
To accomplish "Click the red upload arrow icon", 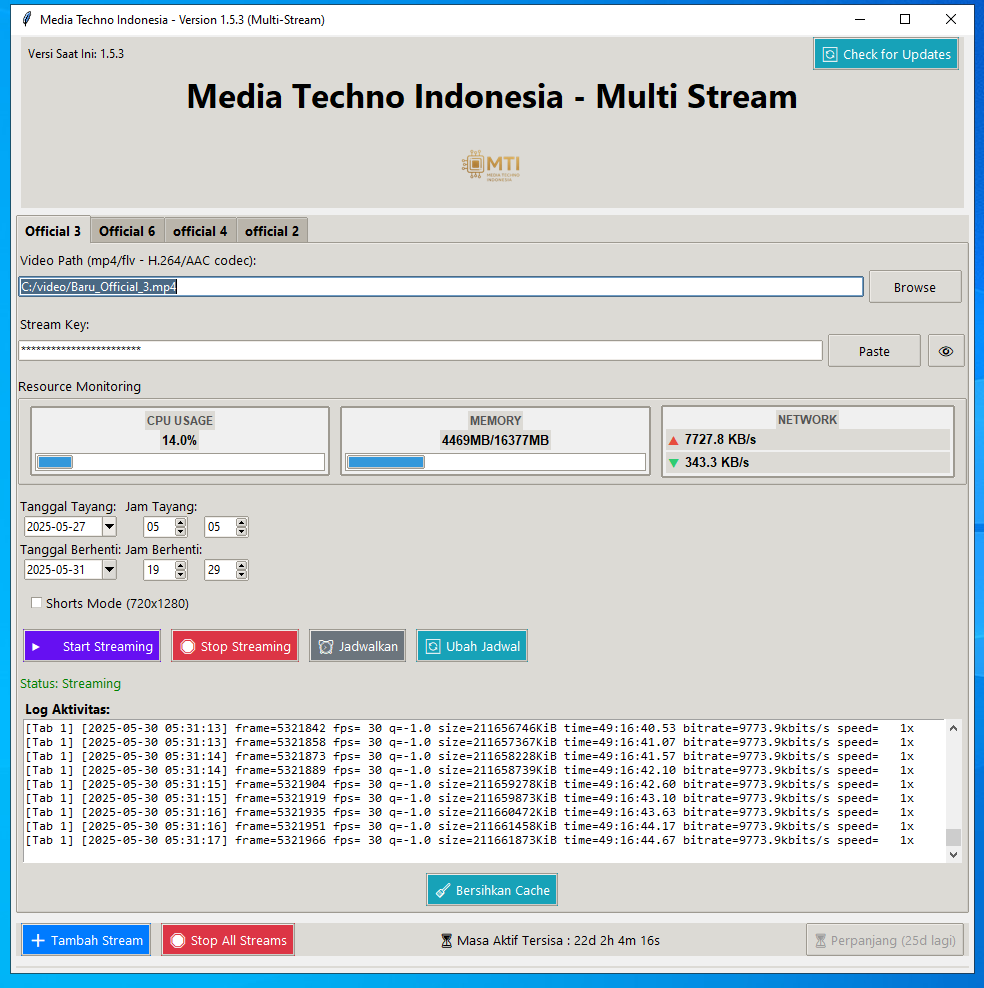I will coord(673,440).
